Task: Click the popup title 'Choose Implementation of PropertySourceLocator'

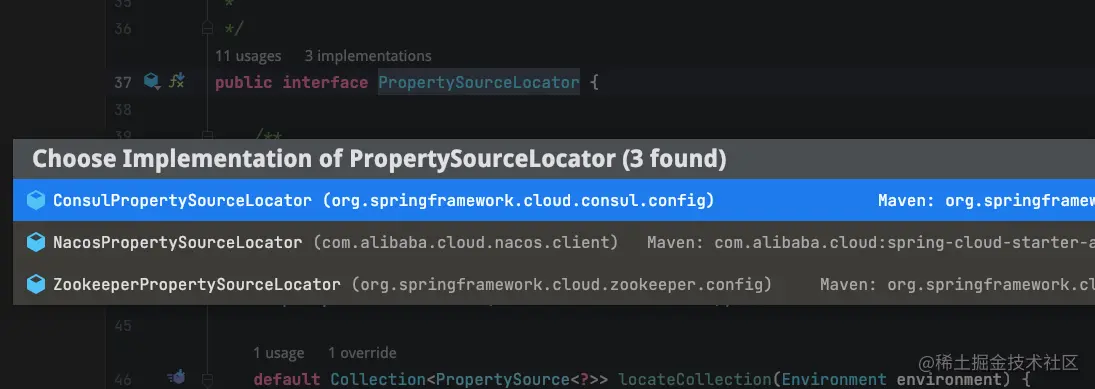Action: [x=379, y=159]
